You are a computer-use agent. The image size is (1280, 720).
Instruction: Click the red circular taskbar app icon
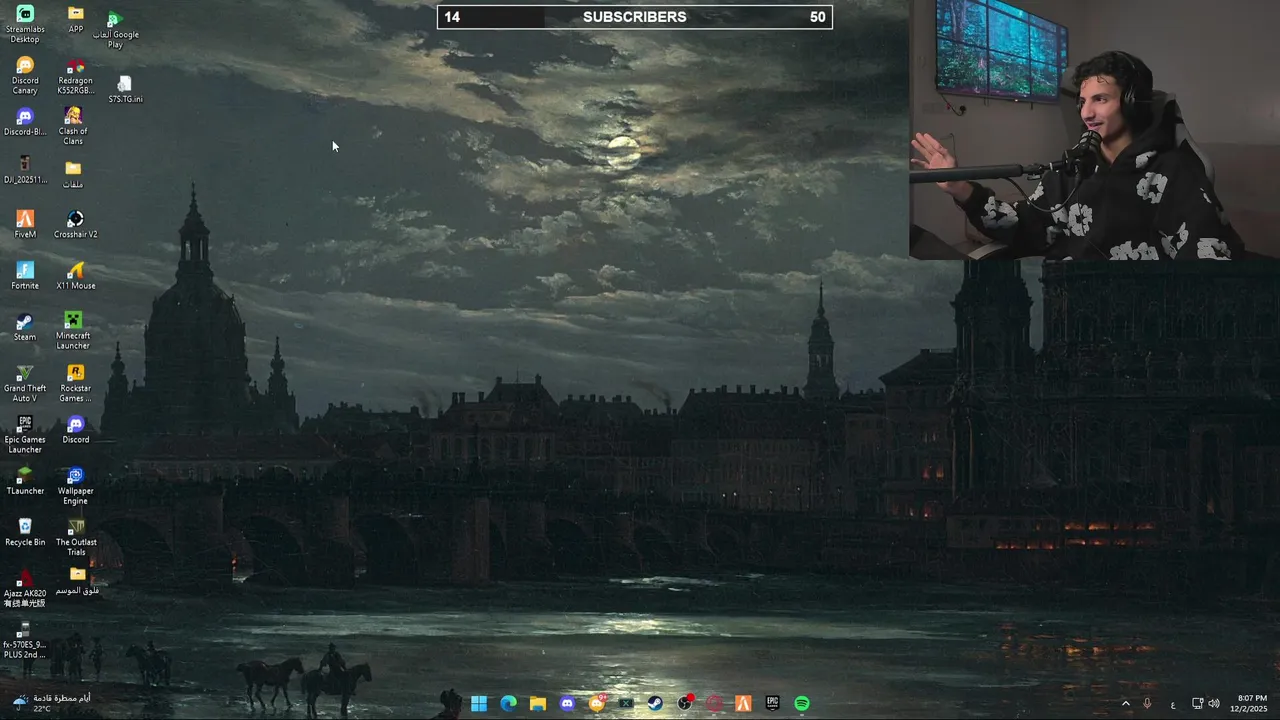(714, 704)
